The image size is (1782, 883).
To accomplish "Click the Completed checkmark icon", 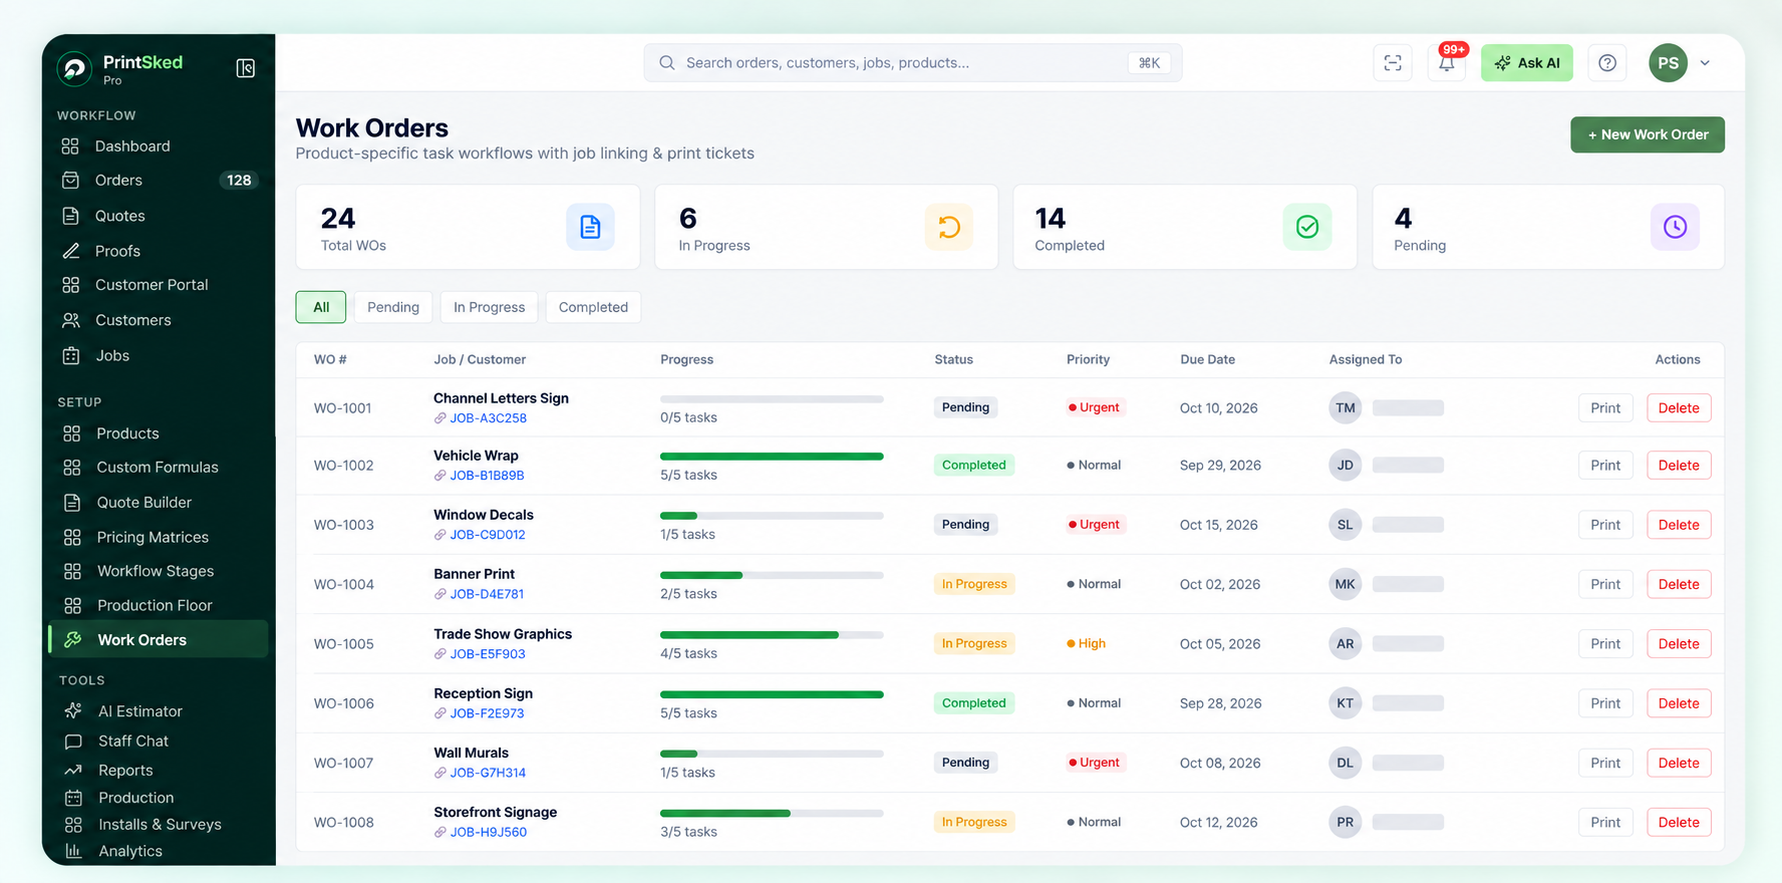I will click(x=1307, y=227).
